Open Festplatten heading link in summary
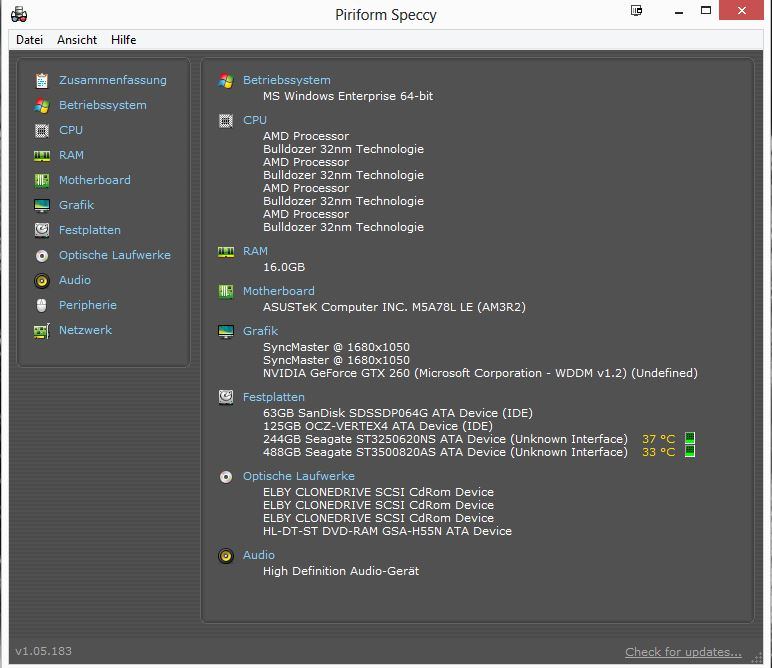This screenshot has width=772, height=668. [x=274, y=397]
